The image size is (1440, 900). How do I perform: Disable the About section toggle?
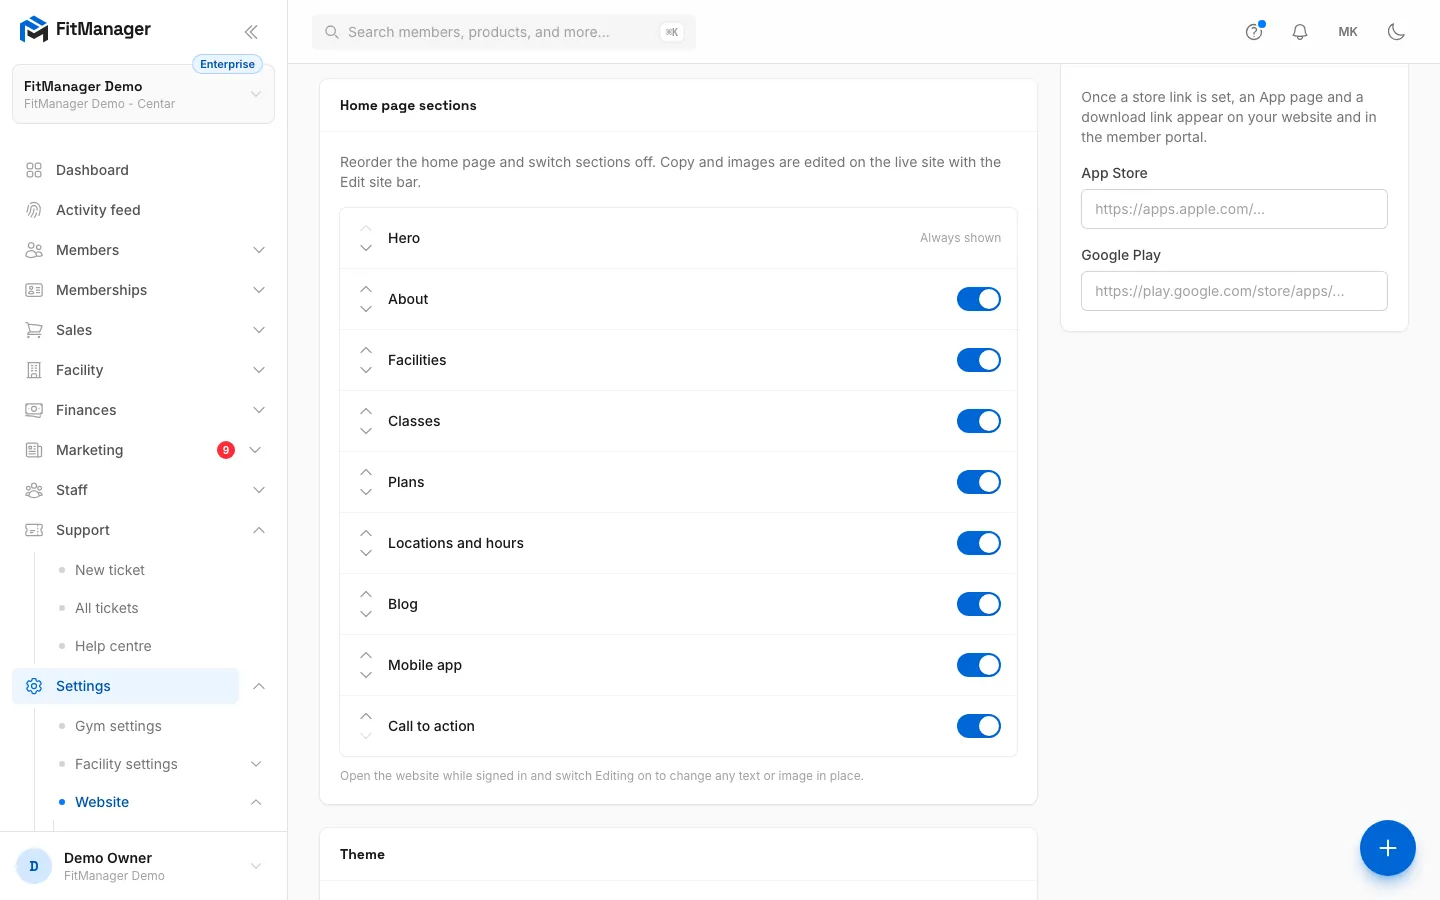(979, 299)
